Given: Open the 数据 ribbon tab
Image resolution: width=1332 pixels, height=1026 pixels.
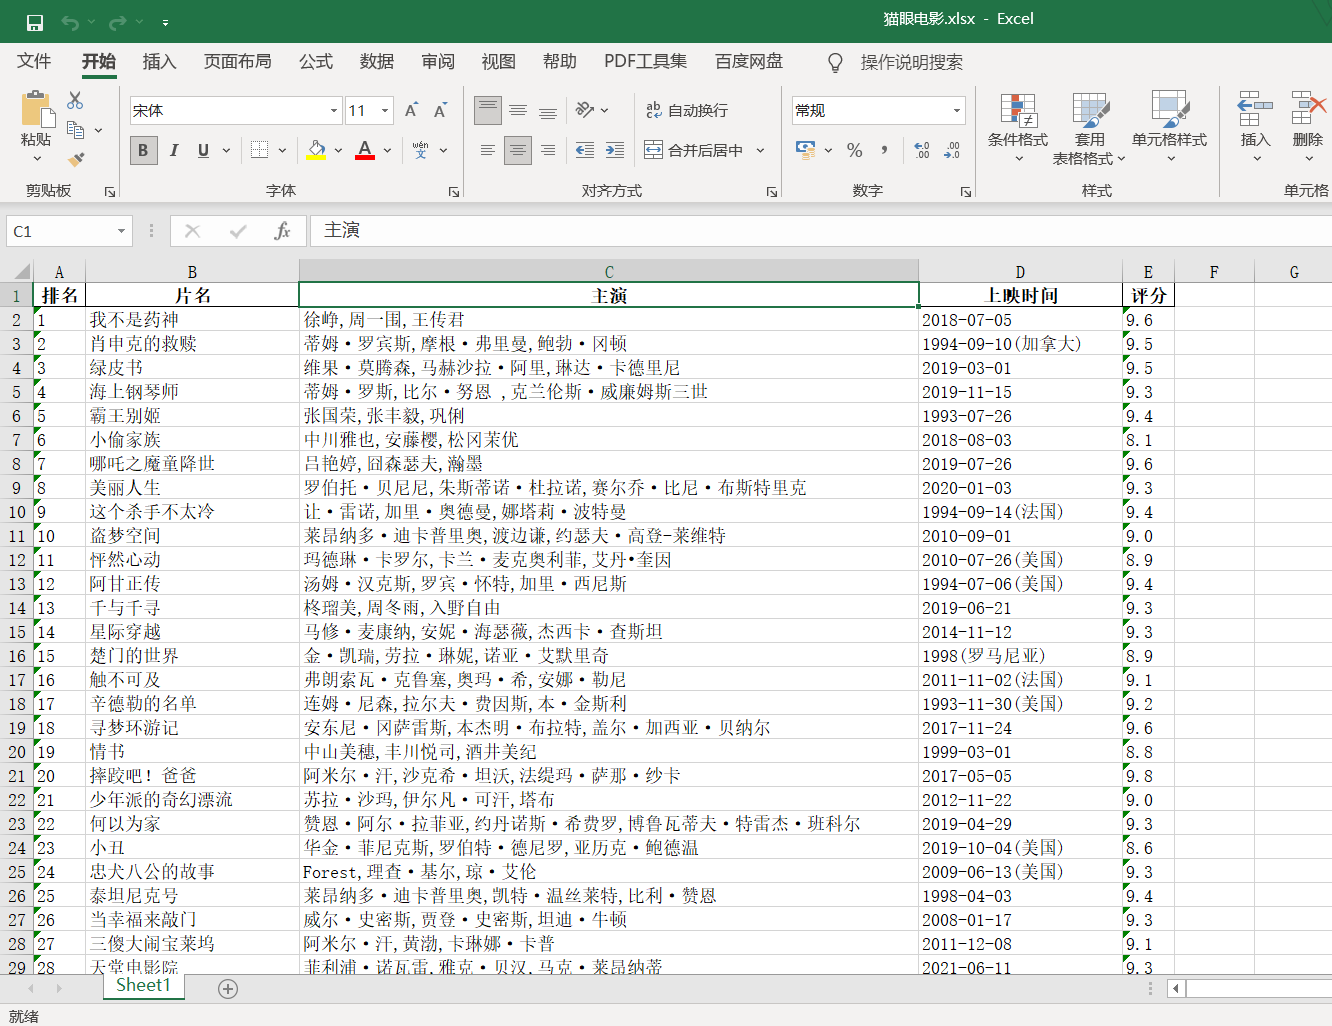Looking at the screenshot, I should [377, 61].
